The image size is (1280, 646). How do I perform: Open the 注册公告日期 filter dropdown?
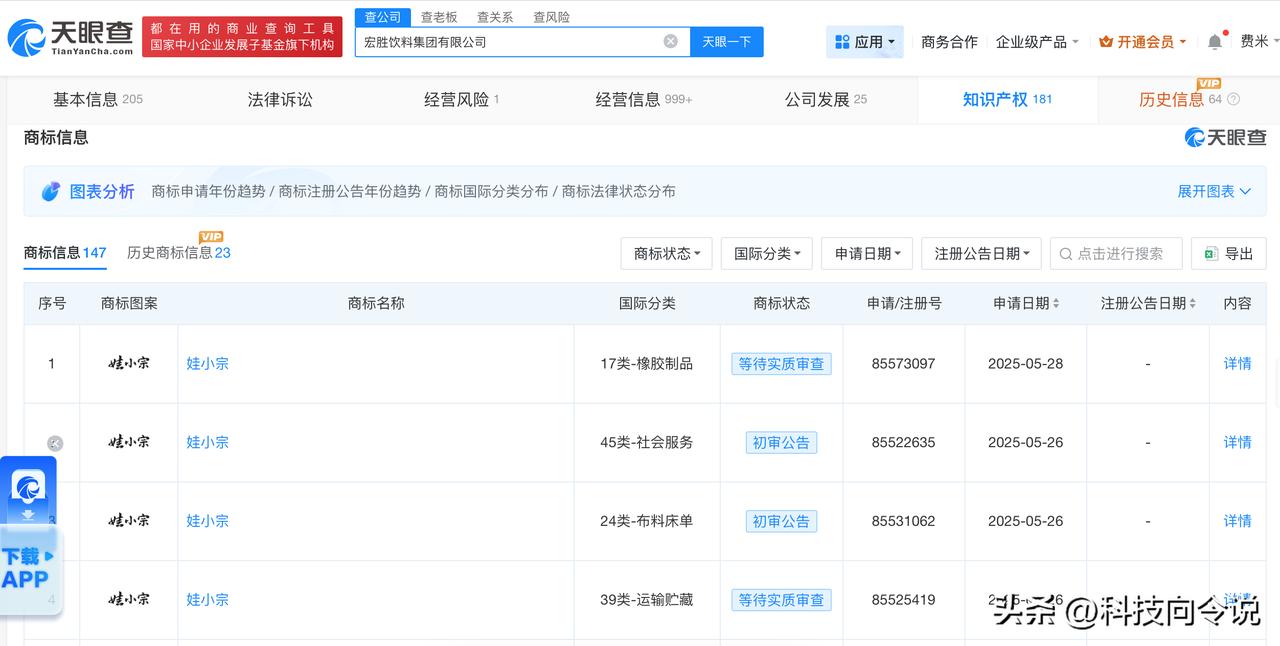click(x=982, y=254)
